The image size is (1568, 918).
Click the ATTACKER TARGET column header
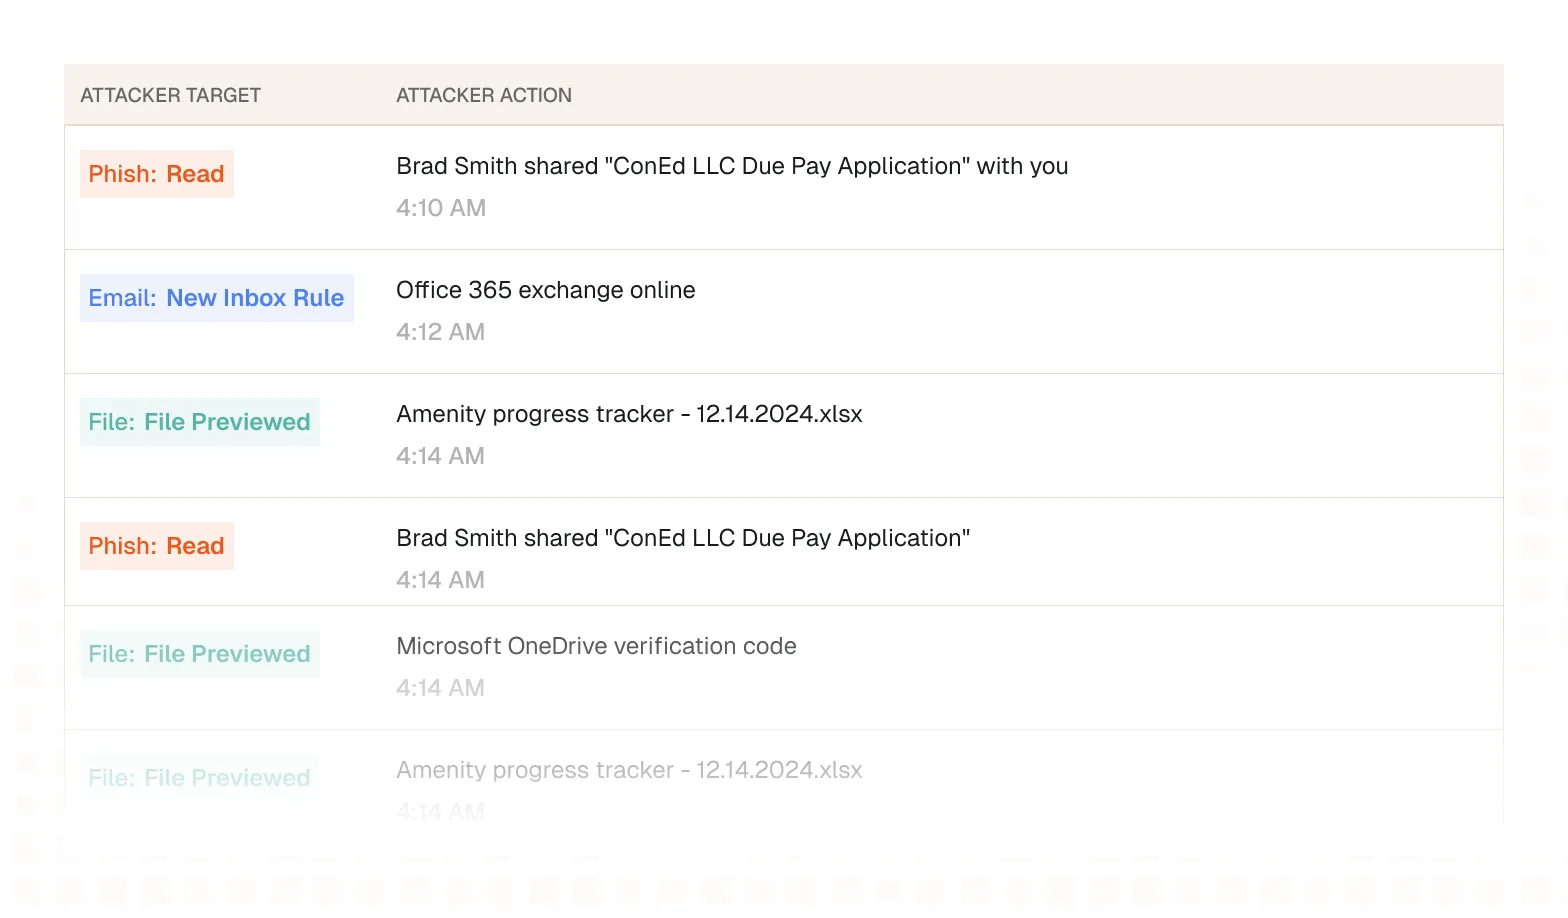pyautogui.click(x=170, y=95)
